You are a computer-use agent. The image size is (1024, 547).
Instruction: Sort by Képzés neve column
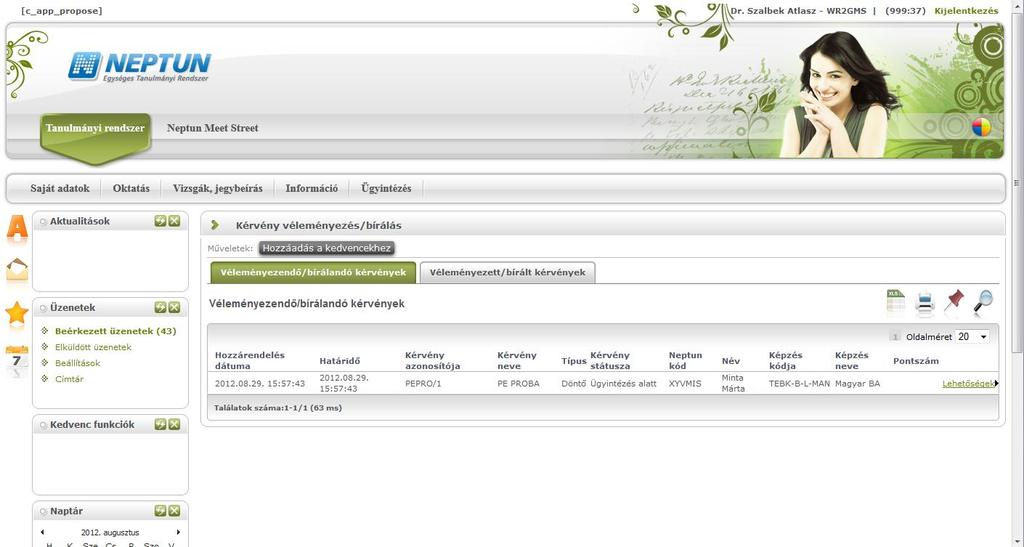pyautogui.click(x=852, y=360)
